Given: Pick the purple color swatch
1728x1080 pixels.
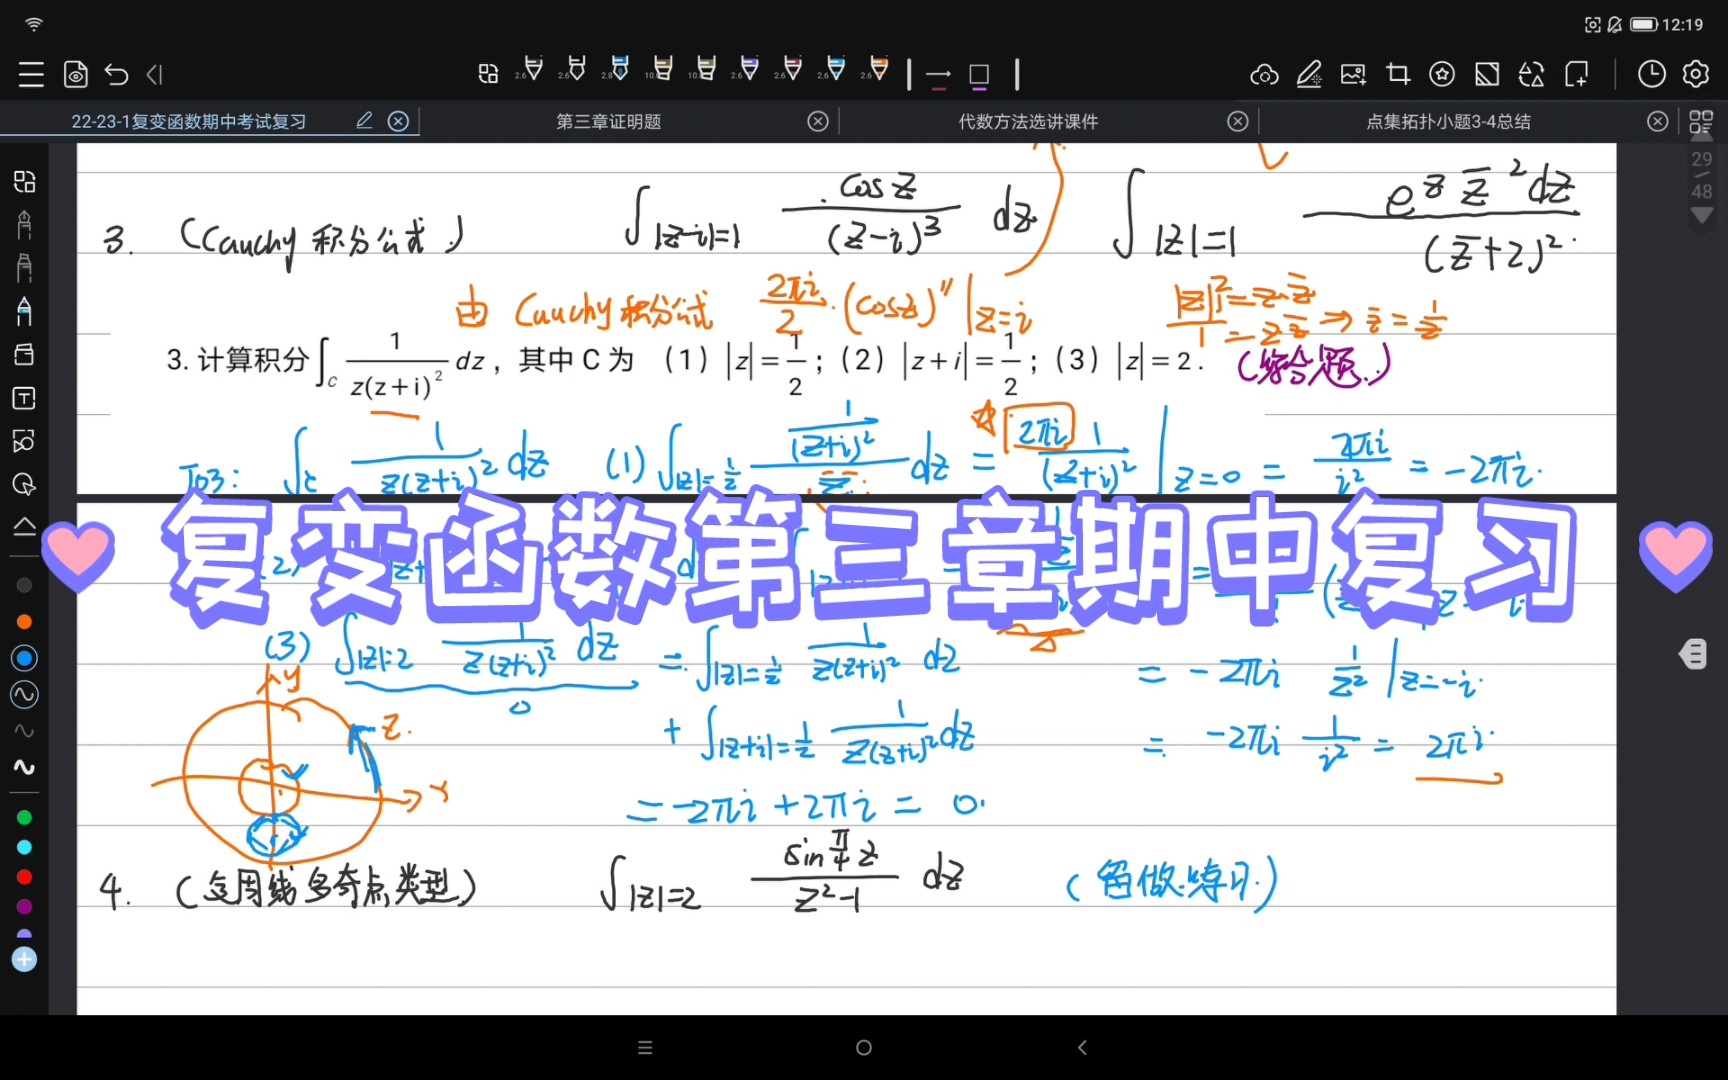Looking at the screenshot, I should click(24, 907).
